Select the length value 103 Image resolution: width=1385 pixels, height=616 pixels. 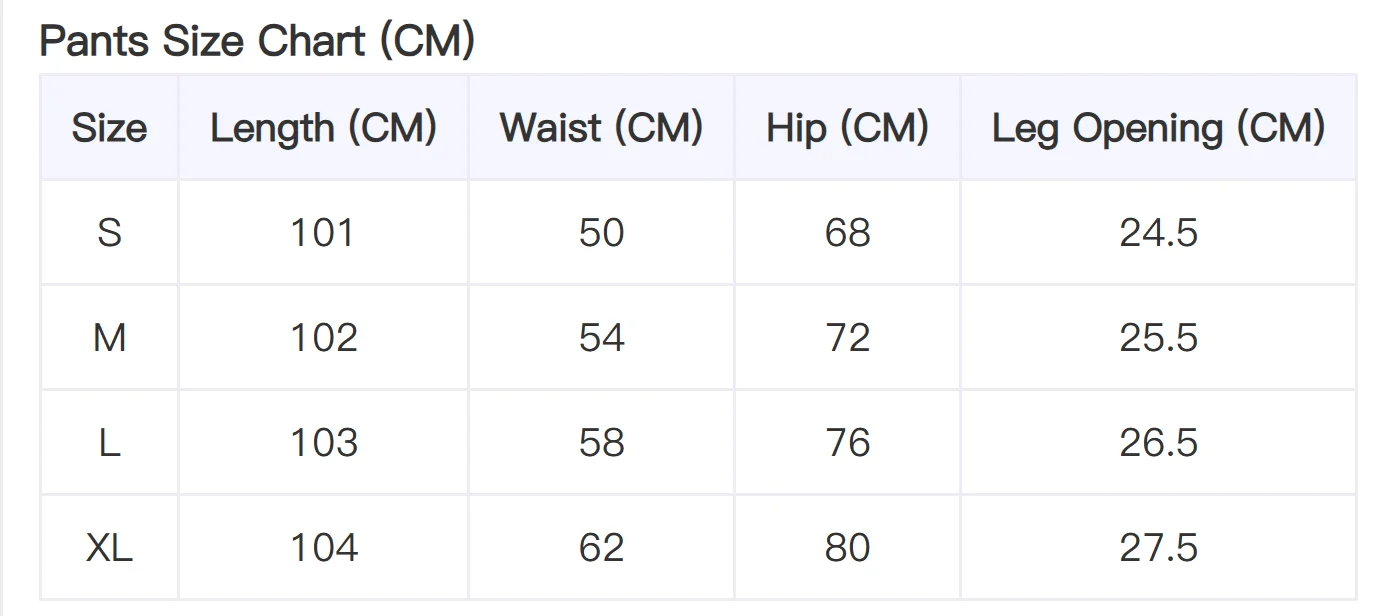pyautogui.click(x=323, y=443)
